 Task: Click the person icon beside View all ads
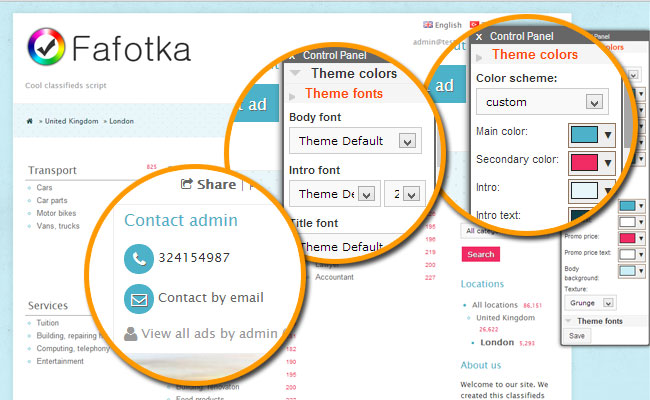coord(131,334)
